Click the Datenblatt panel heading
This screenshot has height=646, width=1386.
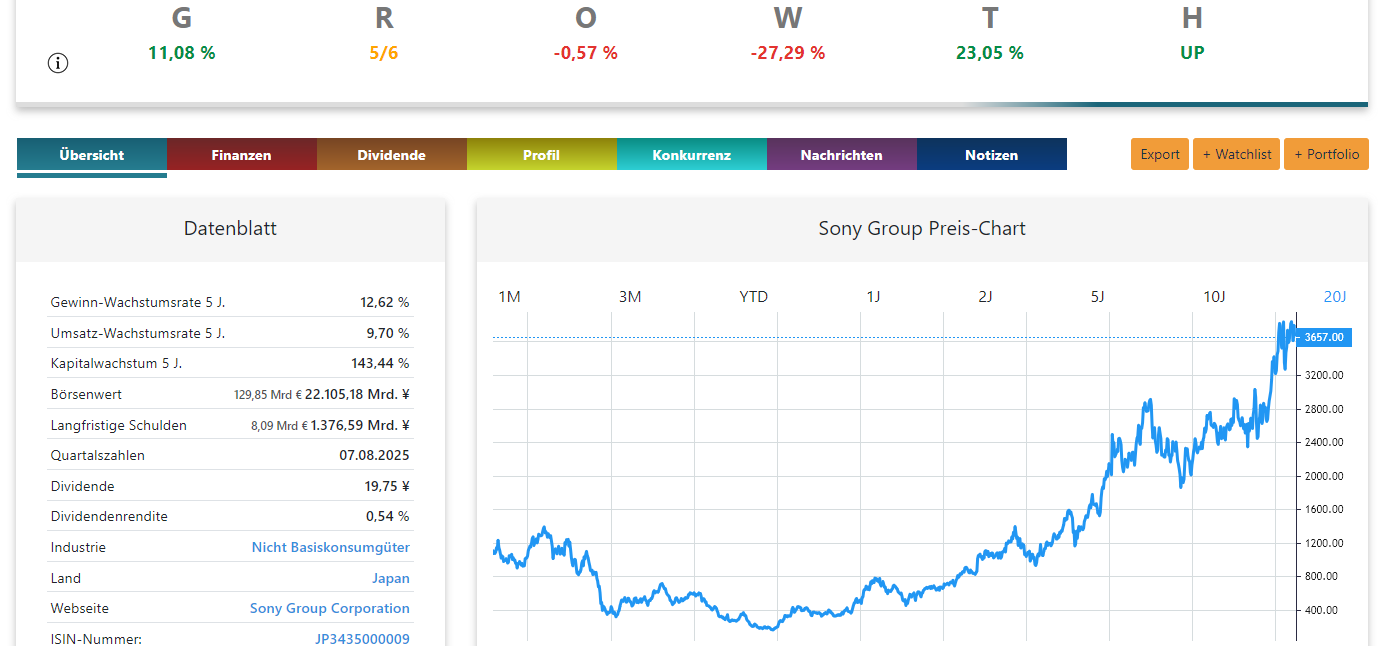pyautogui.click(x=230, y=228)
